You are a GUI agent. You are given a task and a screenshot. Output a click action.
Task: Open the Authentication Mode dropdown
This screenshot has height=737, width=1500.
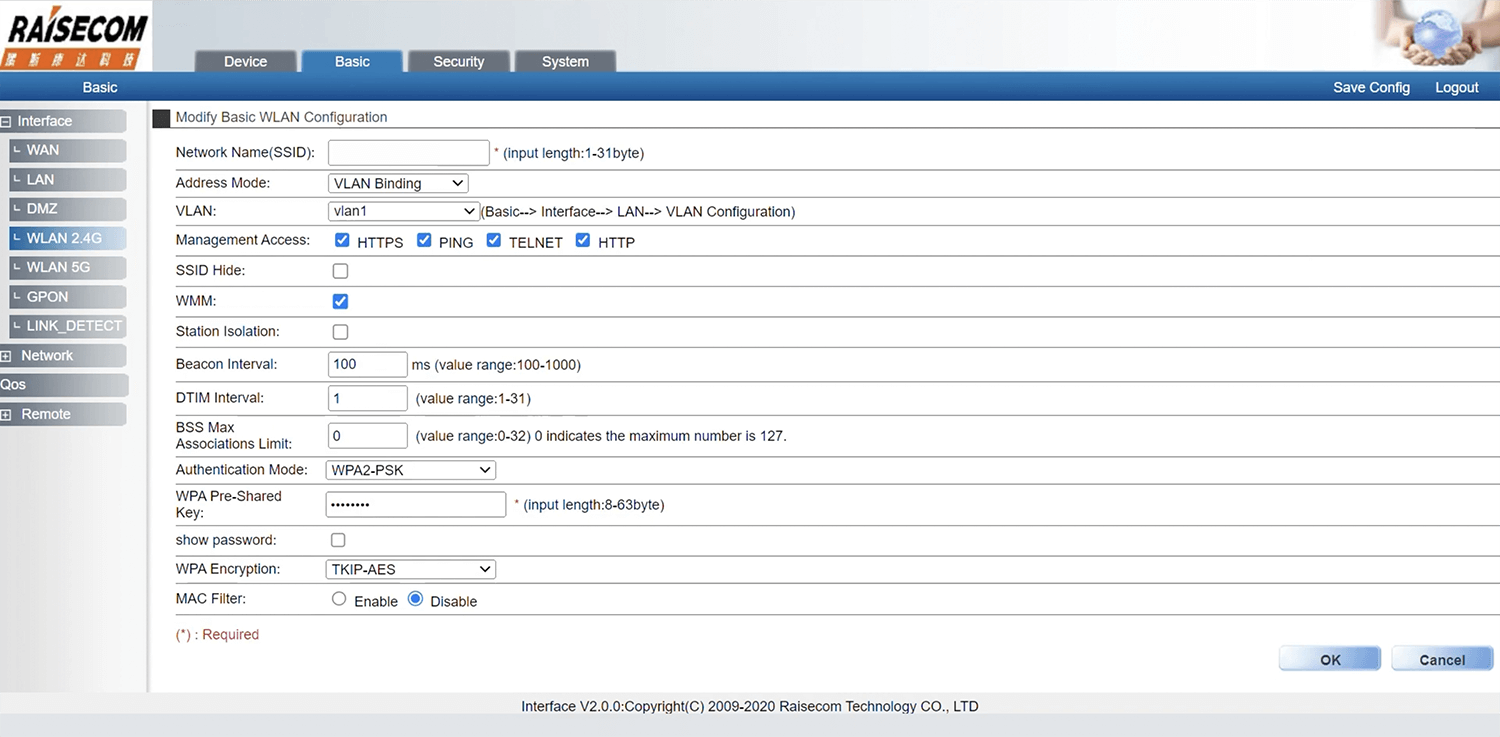[x=410, y=470]
